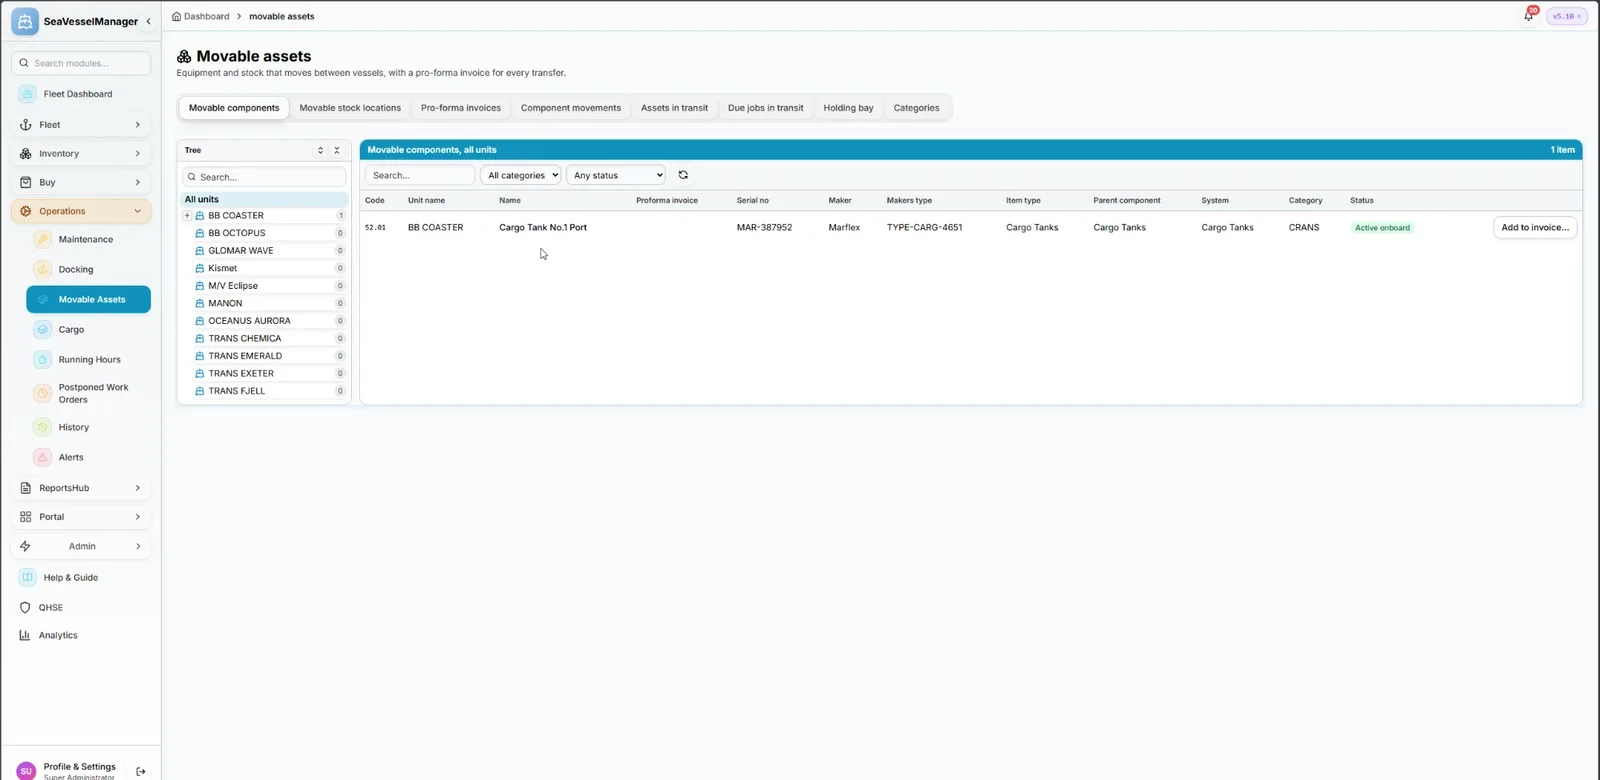Expand the ReportsHub sidebar section
Screen dimensions: 1600x780
tap(81, 488)
